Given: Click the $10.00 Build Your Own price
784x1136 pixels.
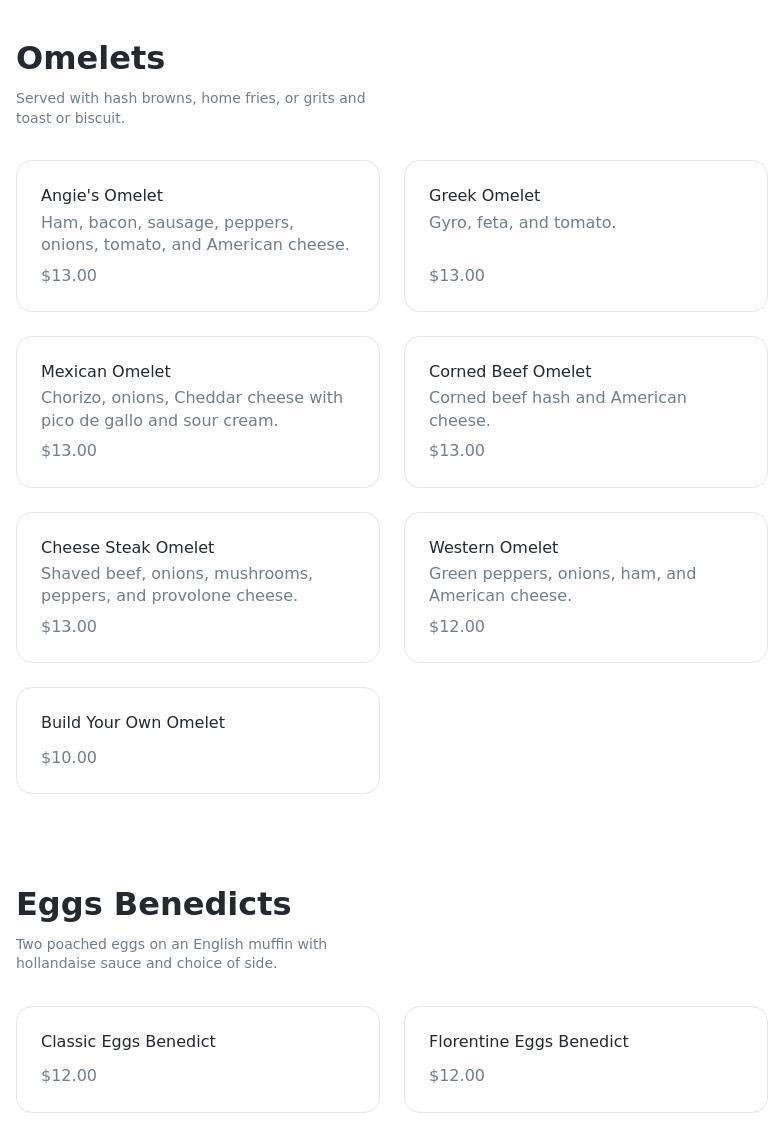Looking at the screenshot, I should tap(69, 758).
